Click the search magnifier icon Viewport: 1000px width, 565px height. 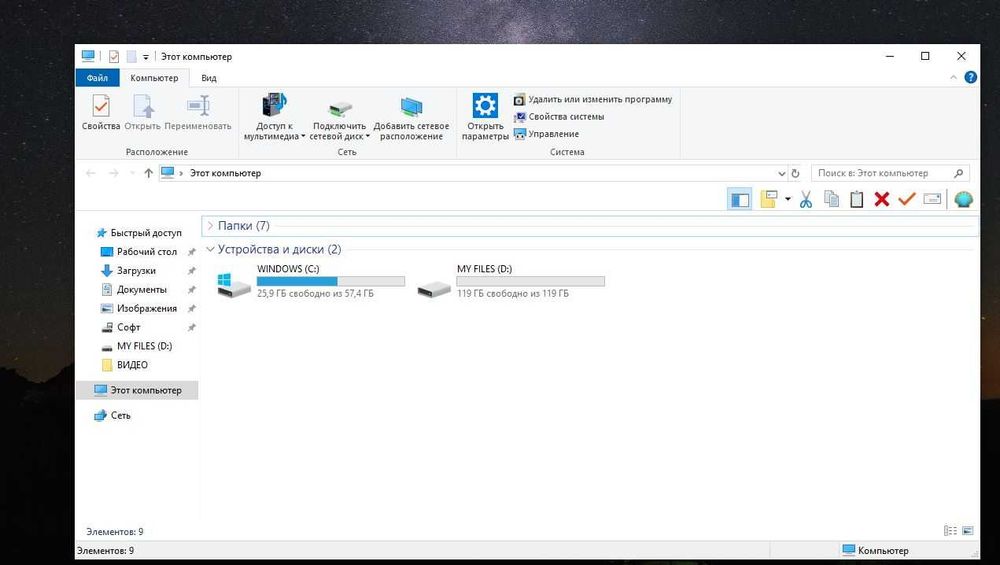tap(958, 173)
